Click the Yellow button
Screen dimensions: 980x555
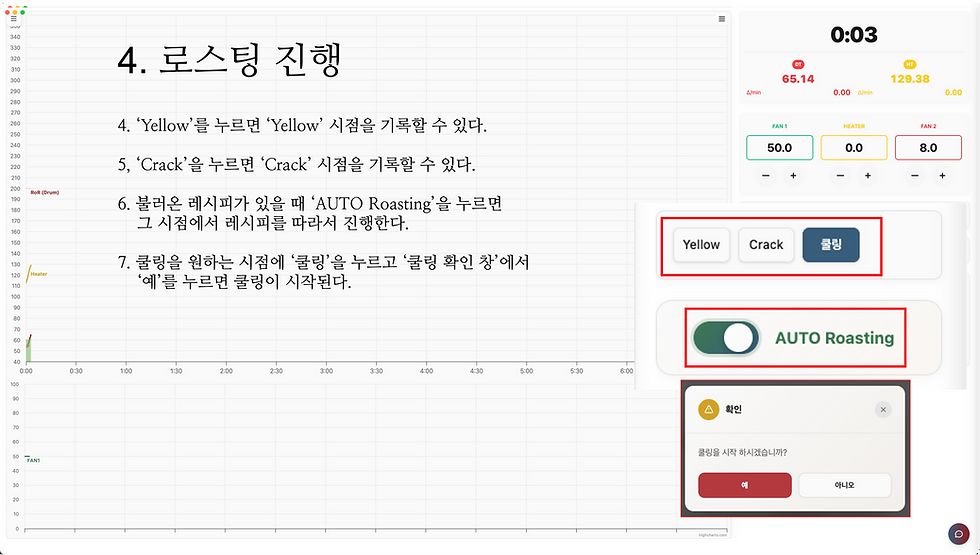click(701, 245)
